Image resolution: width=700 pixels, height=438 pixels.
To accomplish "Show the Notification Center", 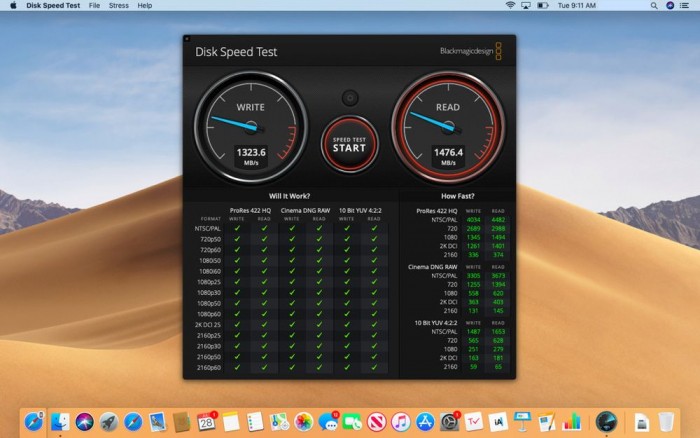I will click(688, 5).
